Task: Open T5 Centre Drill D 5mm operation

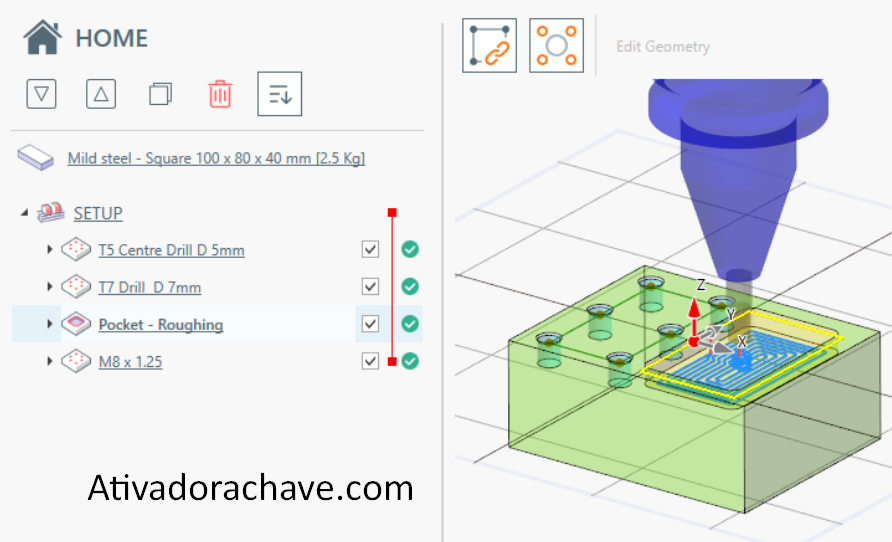Action: (171, 250)
